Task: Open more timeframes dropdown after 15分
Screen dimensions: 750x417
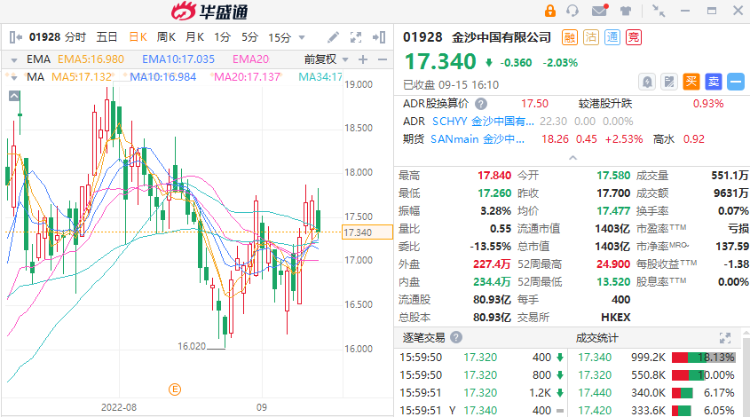Action: (x=301, y=37)
